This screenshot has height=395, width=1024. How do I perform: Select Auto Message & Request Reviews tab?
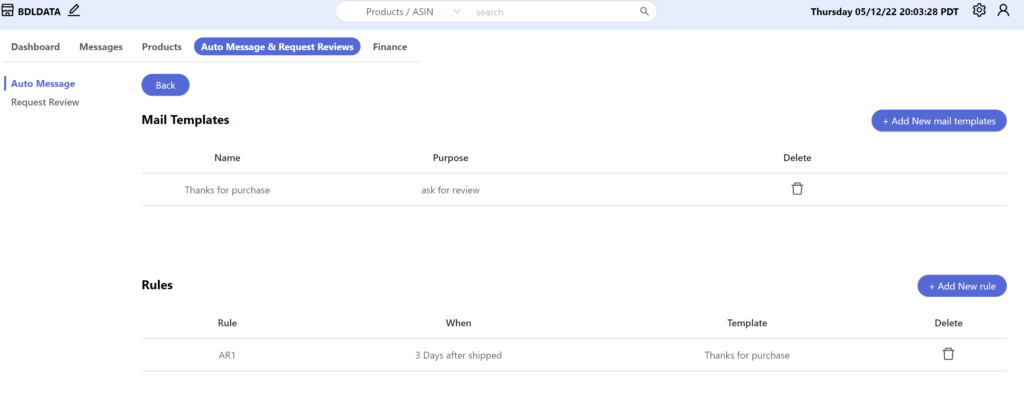[277, 47]
